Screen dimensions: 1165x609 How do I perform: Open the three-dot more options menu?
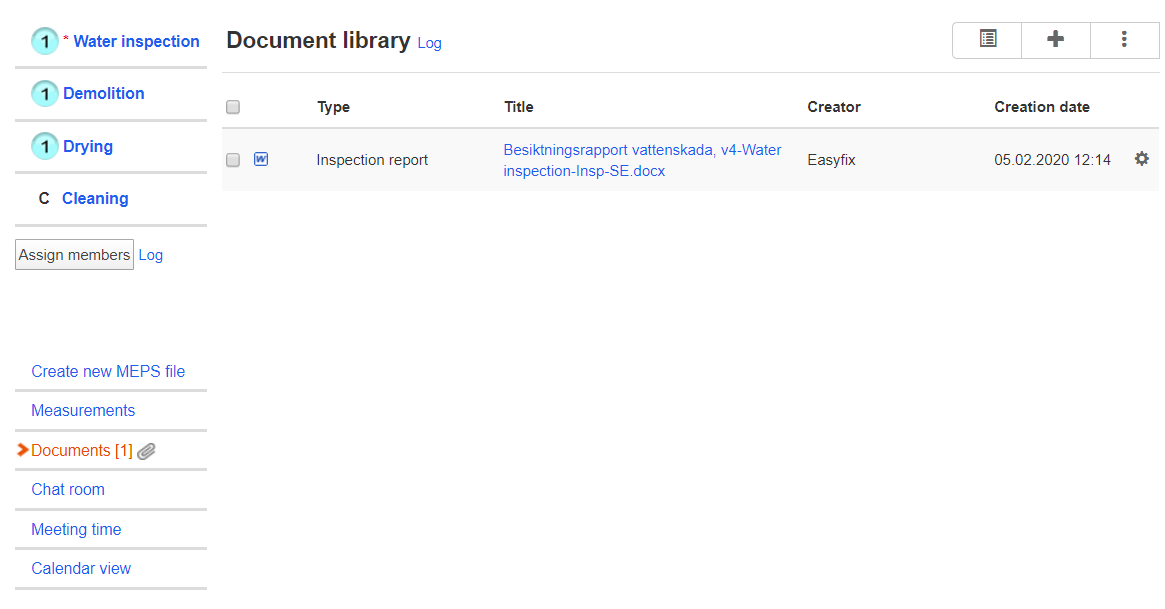coord(1124,40)
